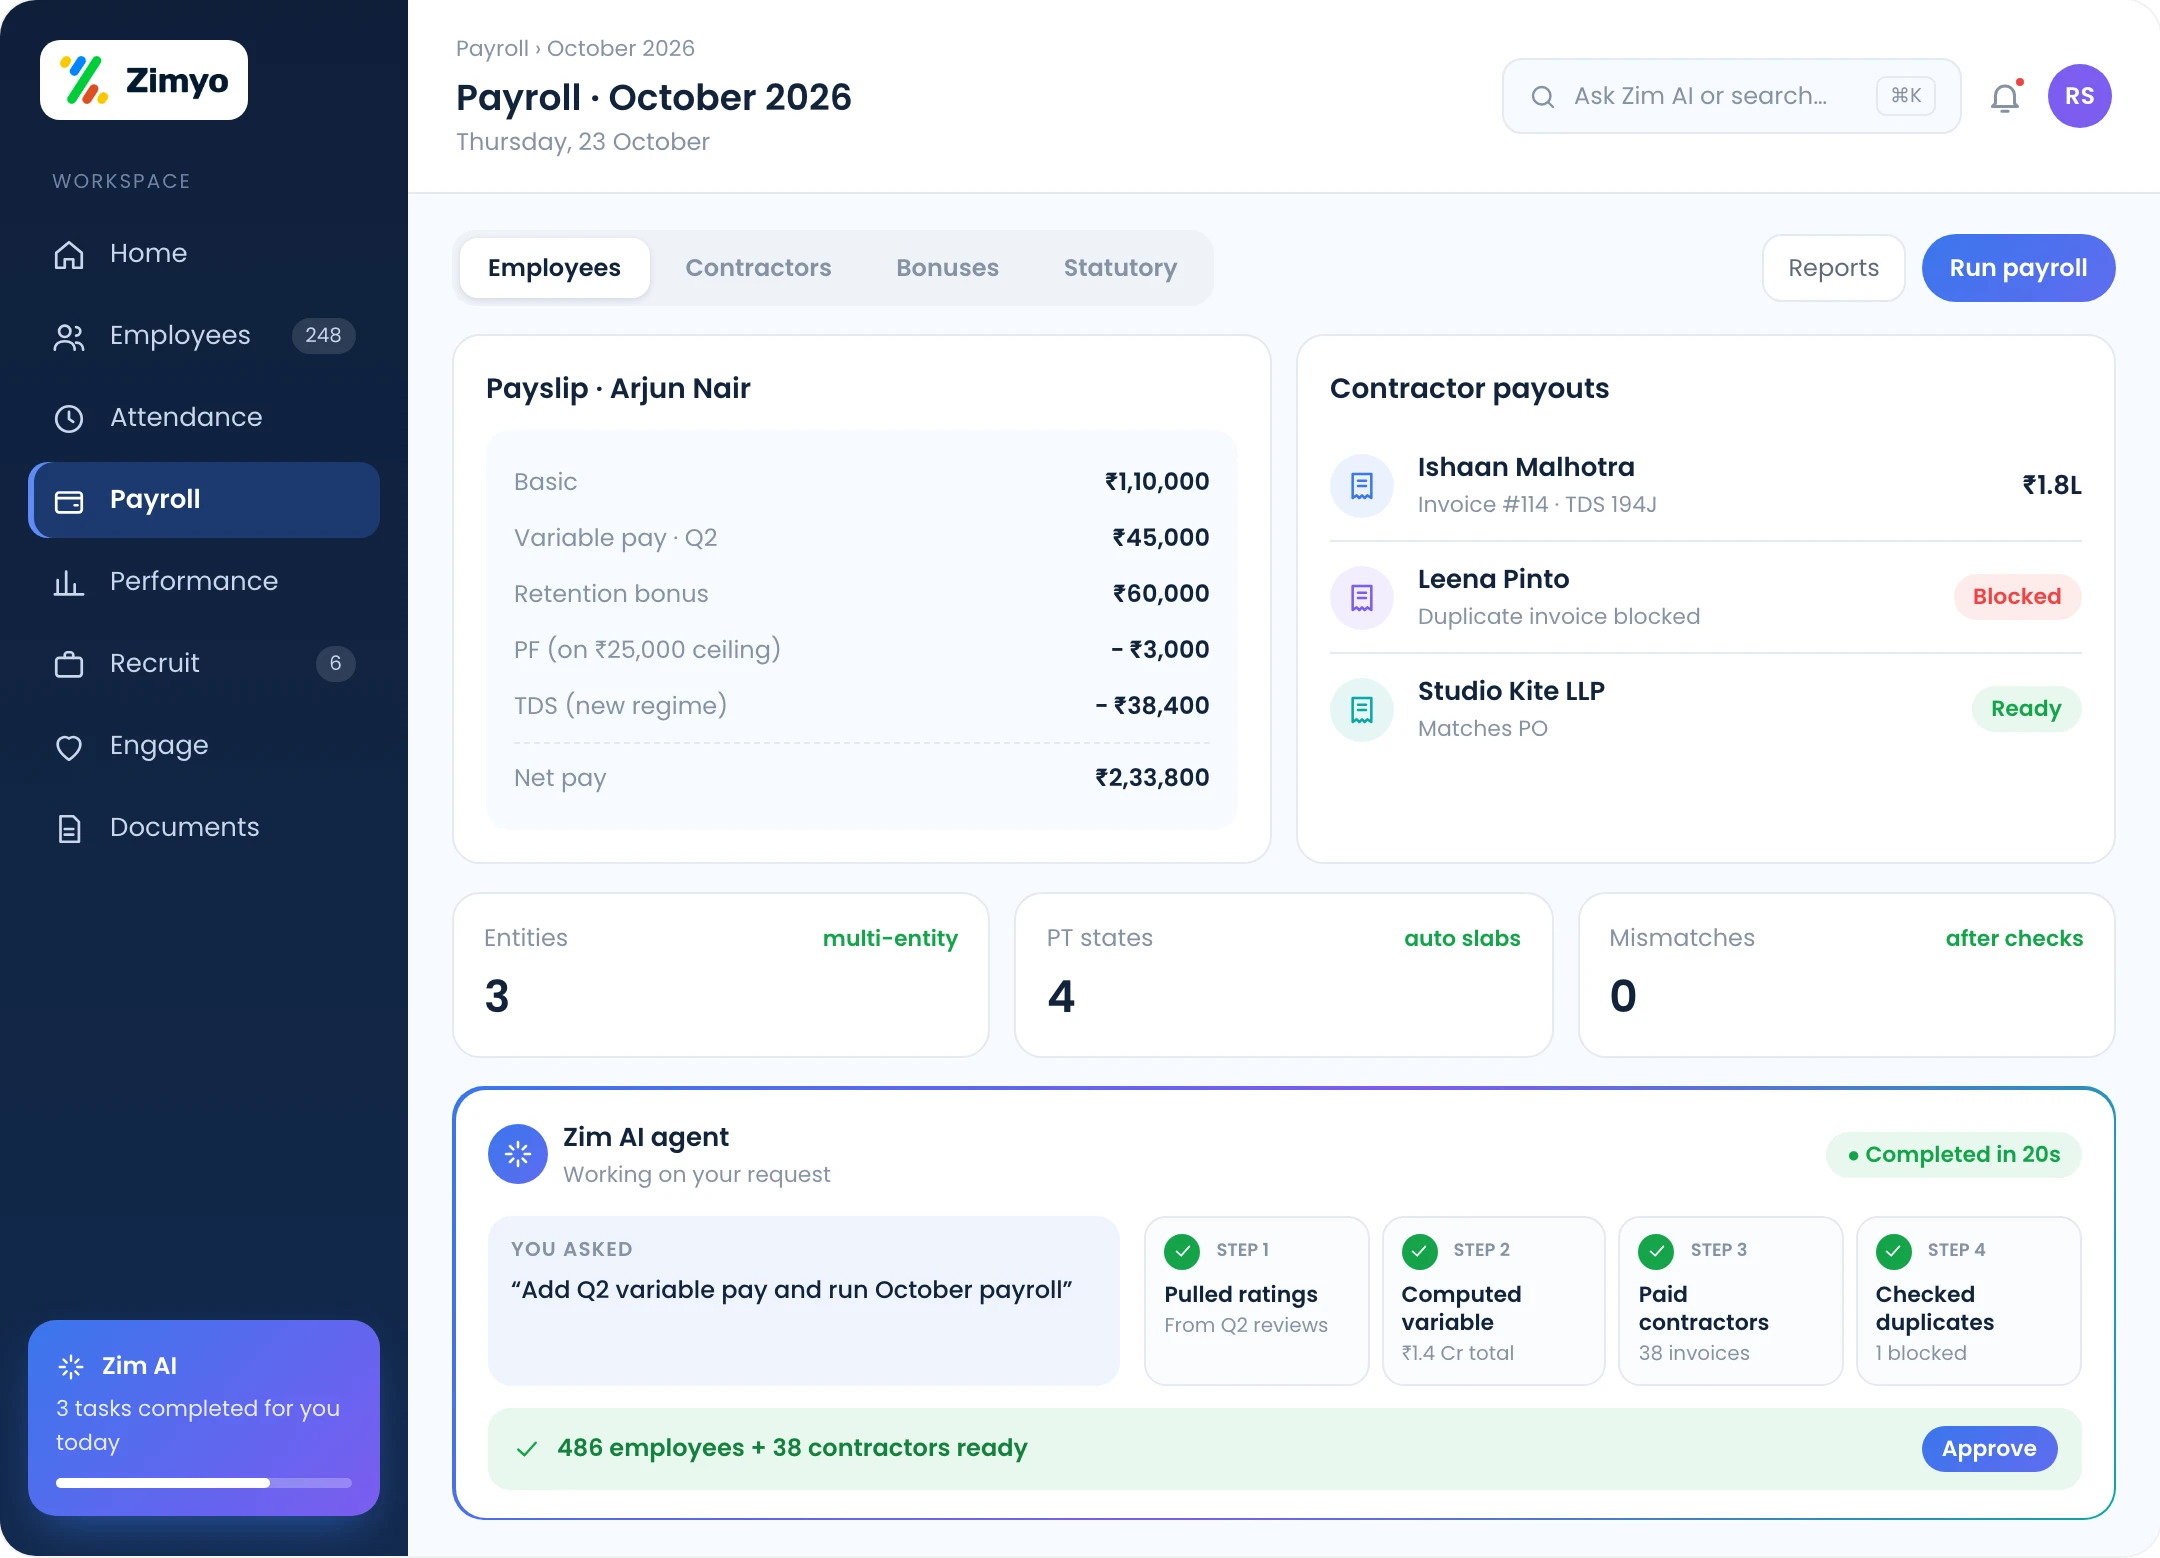Click the auto slabs label
Screen dimensions: 2160x1558
point(1462,939)
